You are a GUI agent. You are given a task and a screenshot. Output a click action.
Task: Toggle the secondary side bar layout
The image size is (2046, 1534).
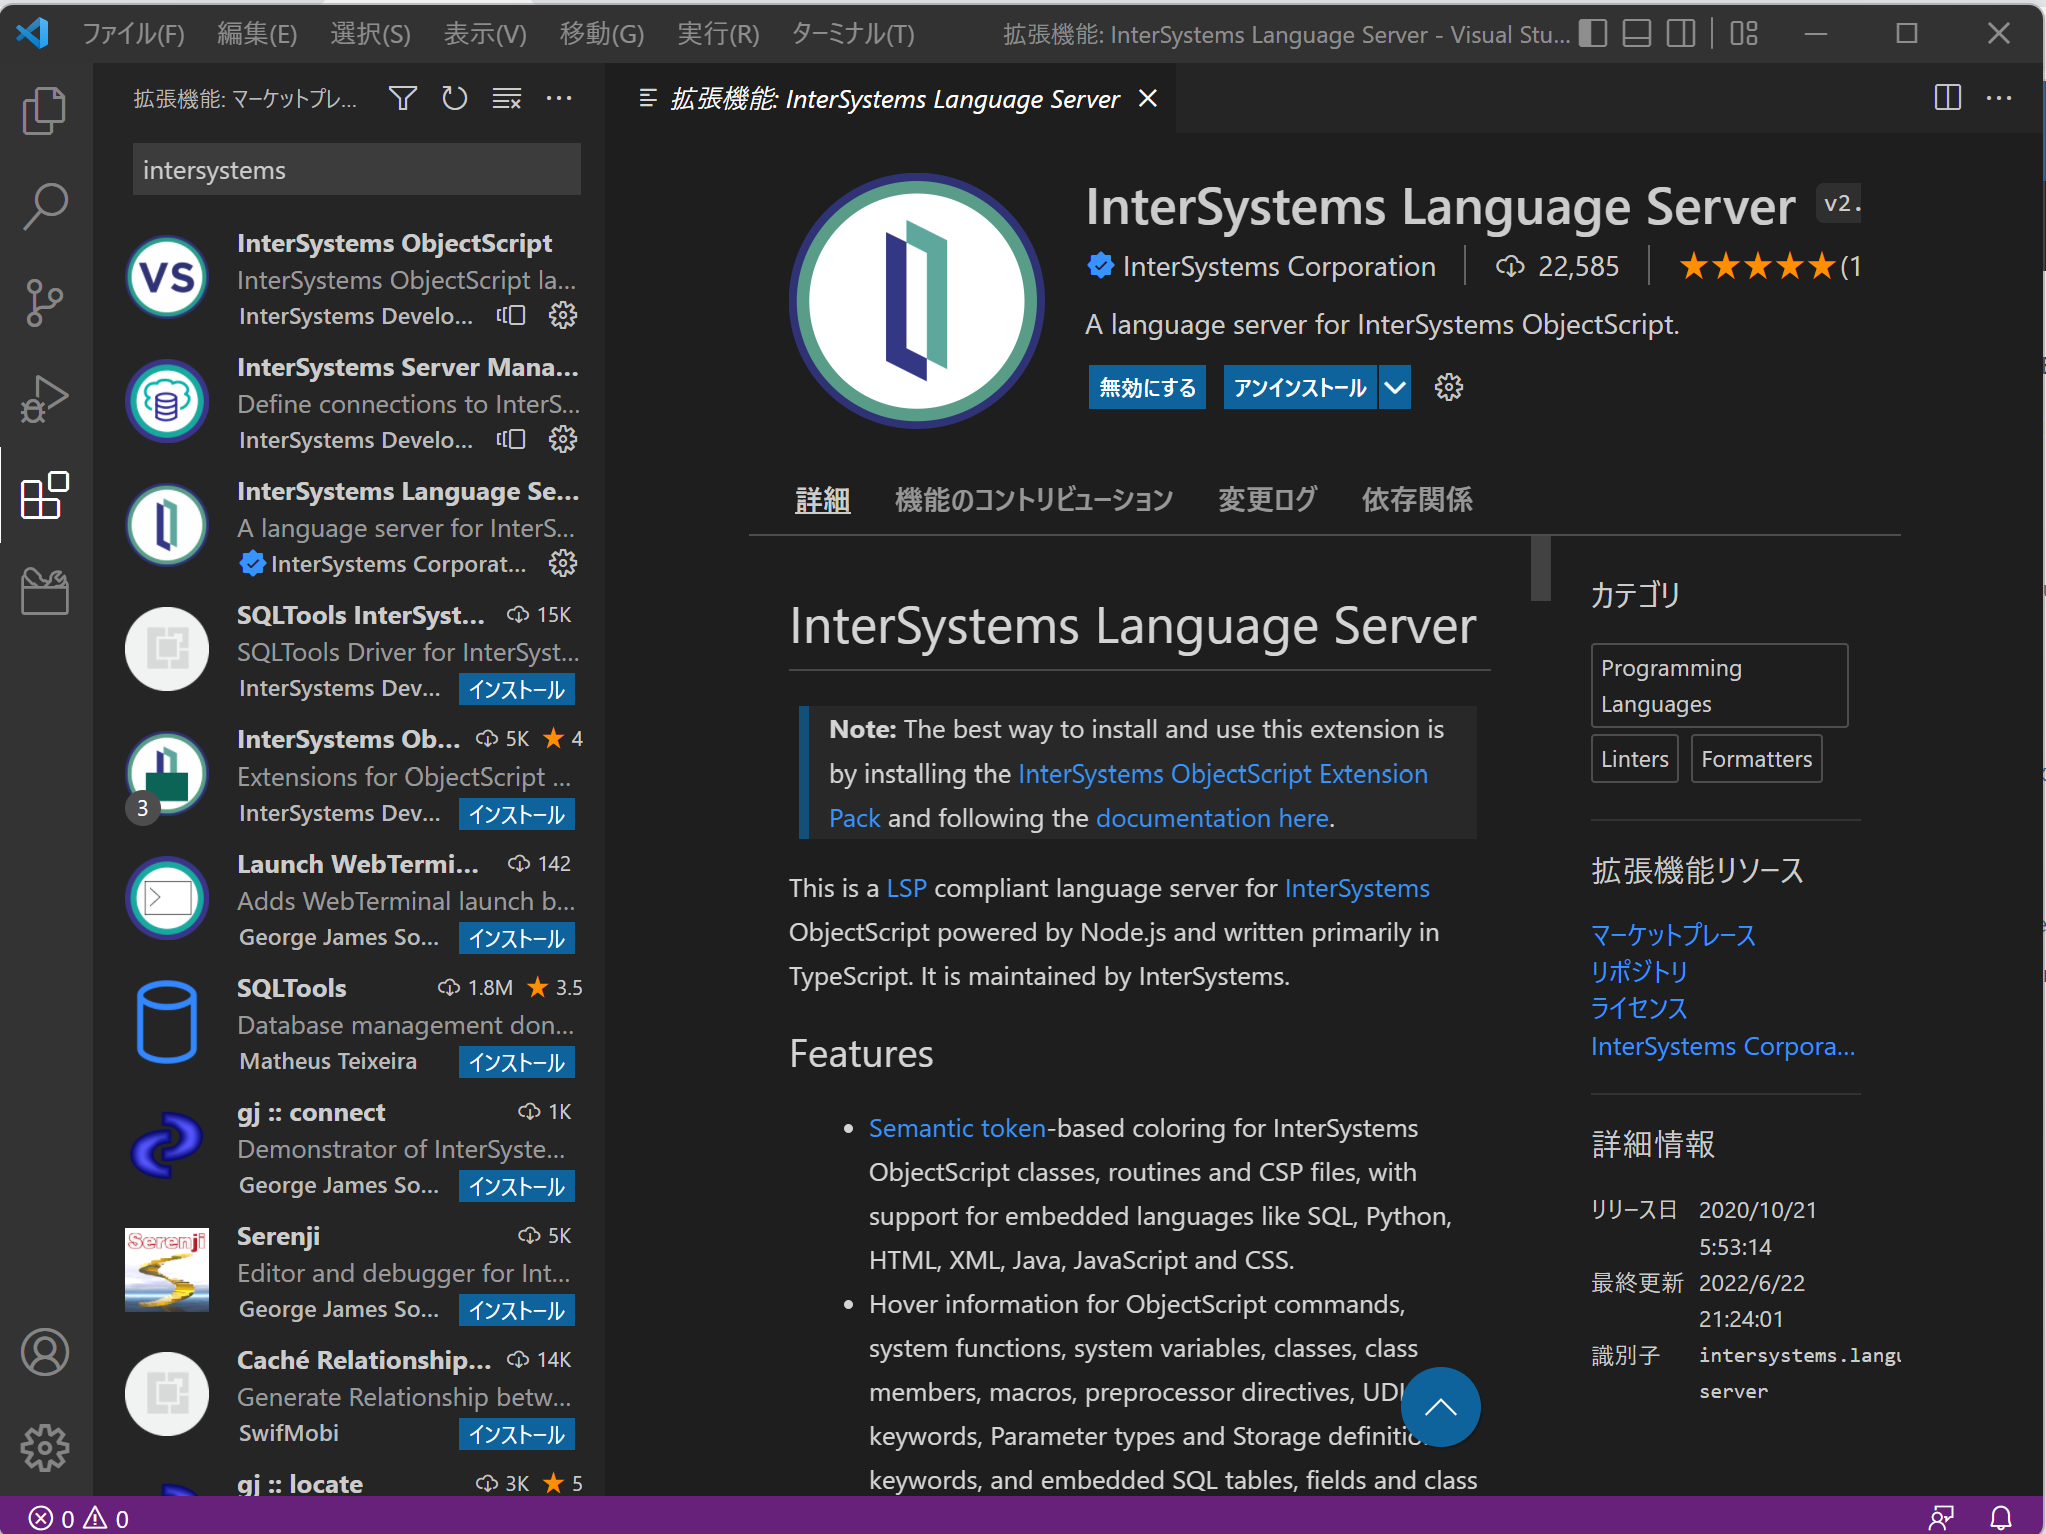(1681, 34)
